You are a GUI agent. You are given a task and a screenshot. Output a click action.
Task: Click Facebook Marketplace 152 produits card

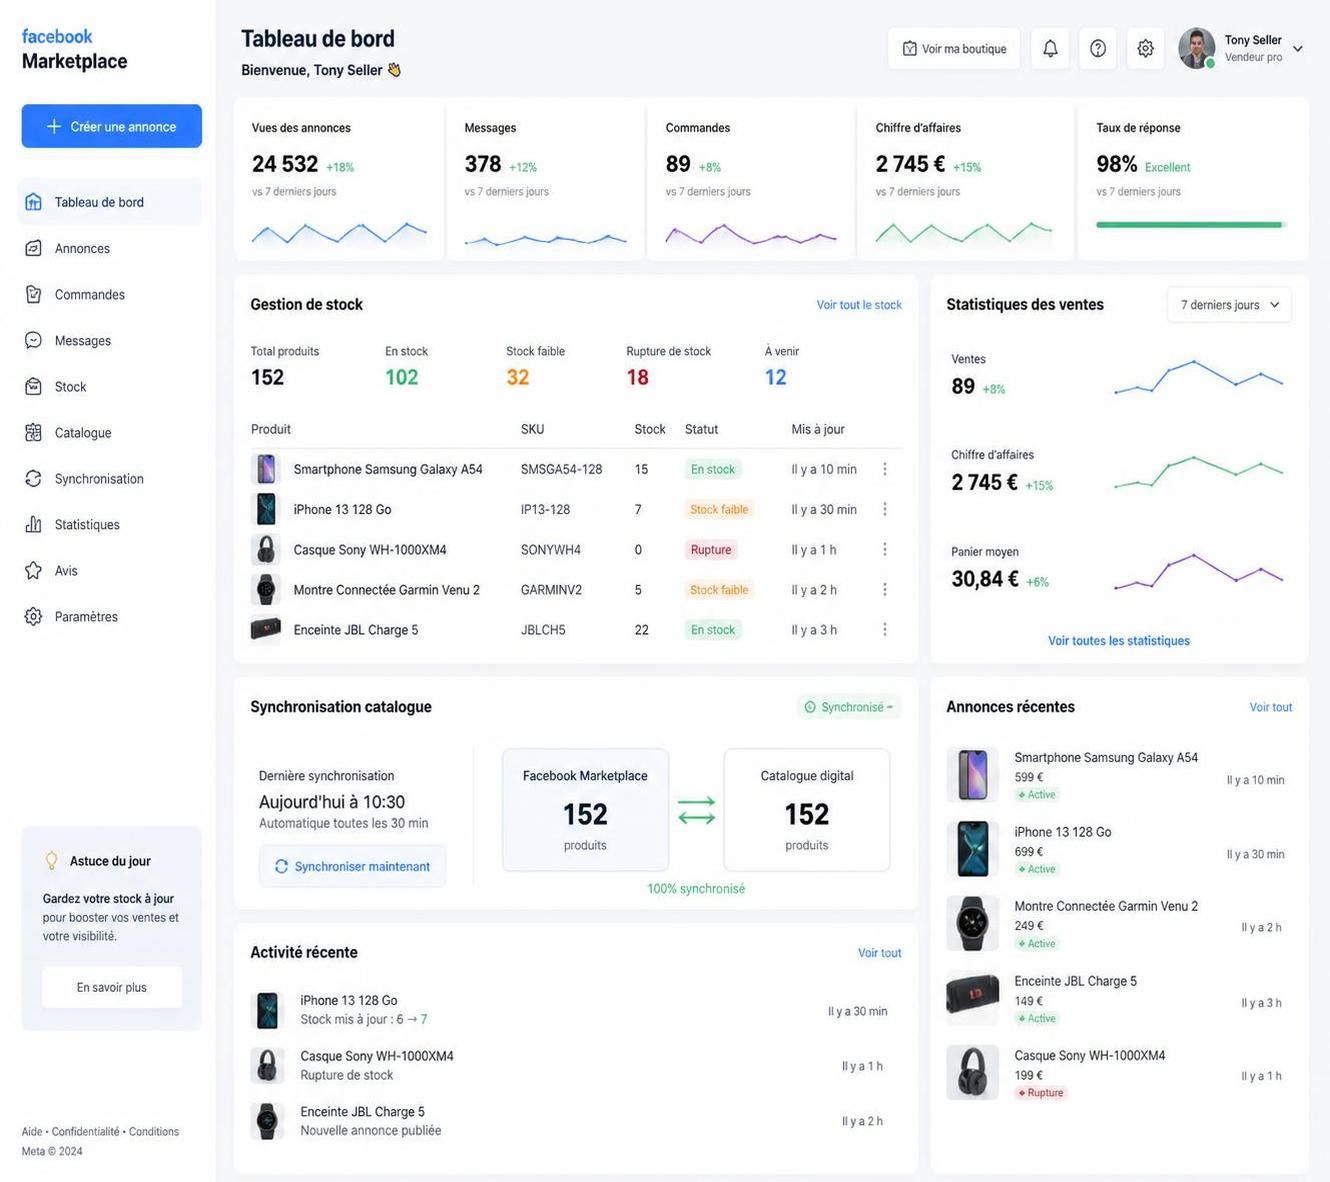(585, 810)
